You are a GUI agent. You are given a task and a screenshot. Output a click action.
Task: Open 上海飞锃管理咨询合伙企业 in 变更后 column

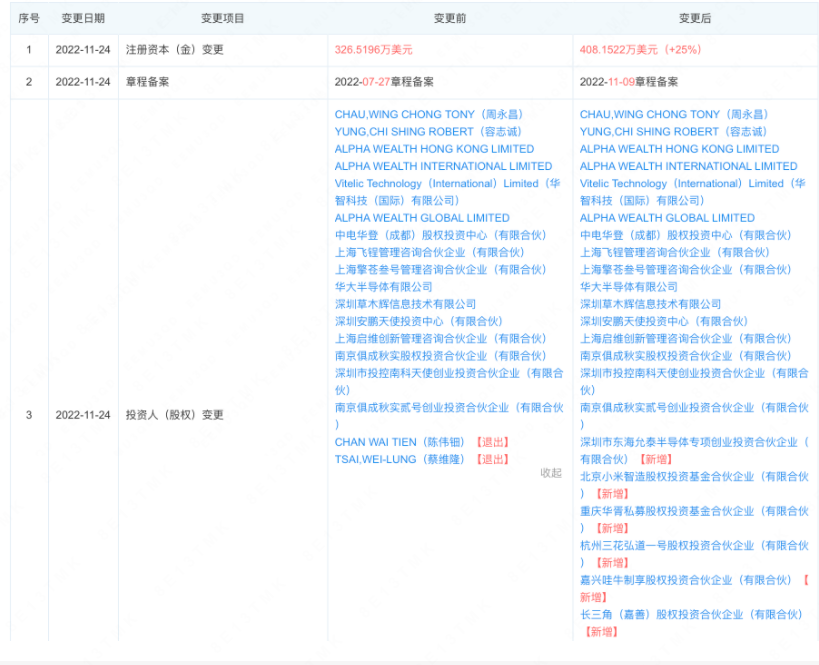[674, 252]
